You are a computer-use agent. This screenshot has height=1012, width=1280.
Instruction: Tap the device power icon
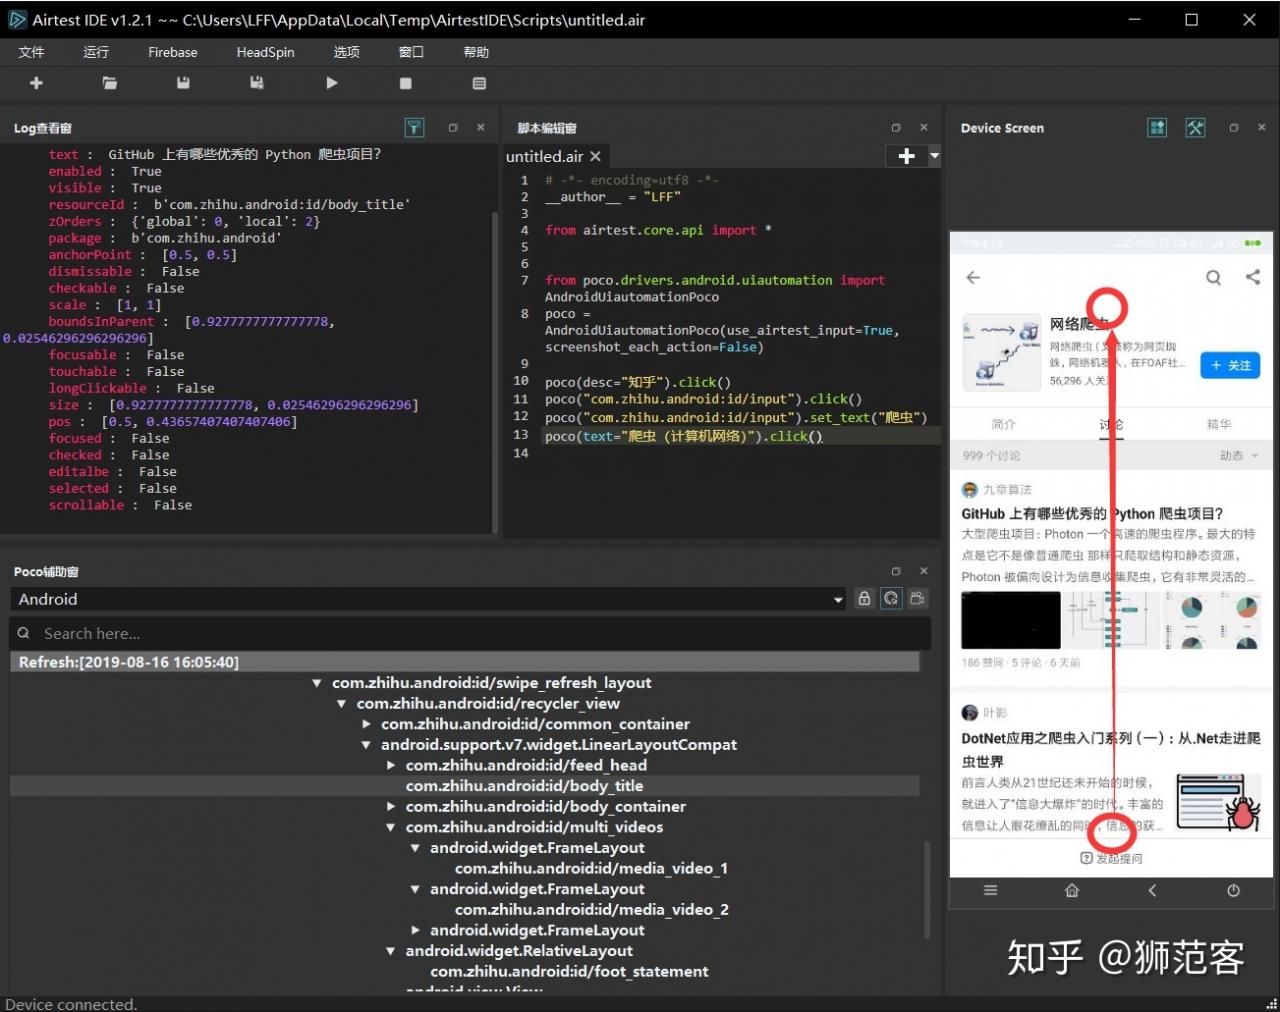point(1233,890)
